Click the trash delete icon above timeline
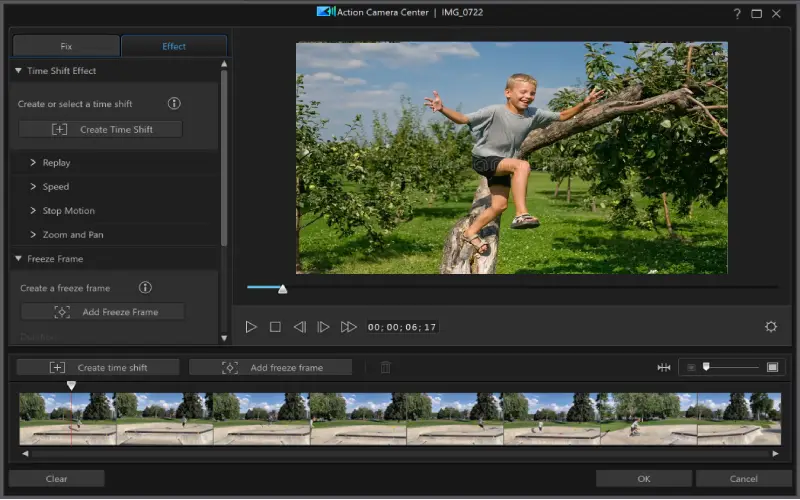 pos(385,367)
